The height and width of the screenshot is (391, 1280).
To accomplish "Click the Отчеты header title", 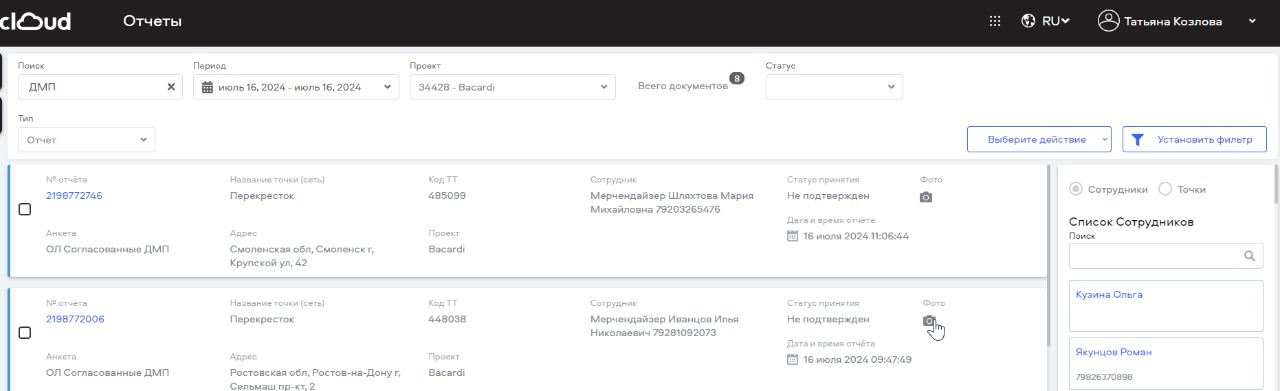I will (x=152, y=21).
